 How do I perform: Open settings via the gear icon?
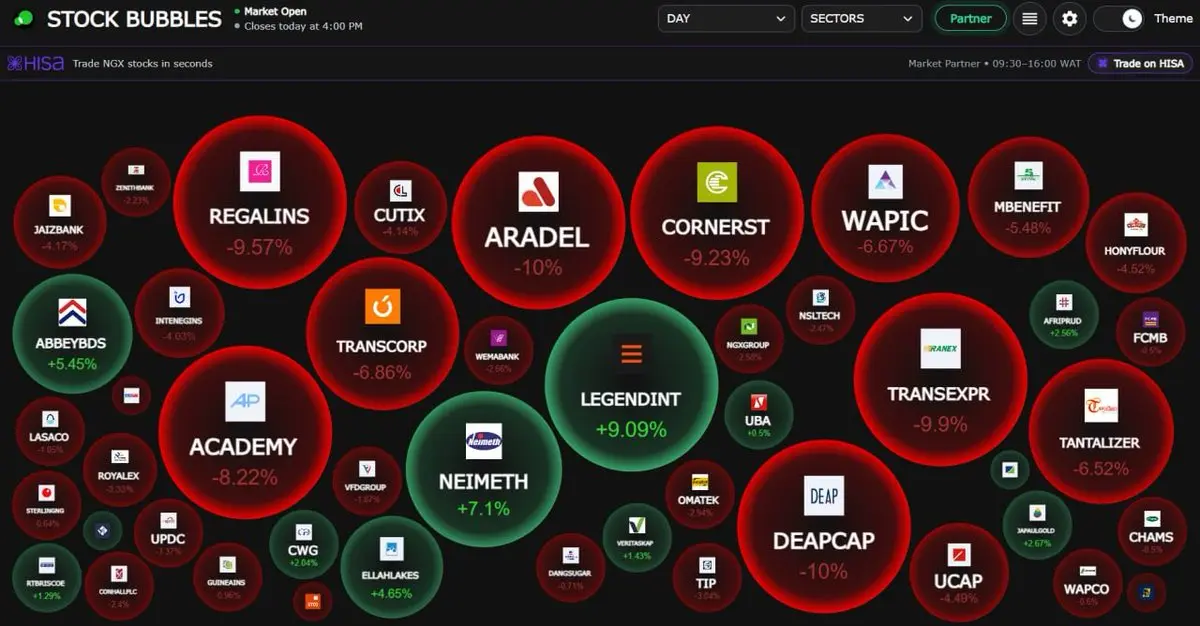pos(1070,18)
